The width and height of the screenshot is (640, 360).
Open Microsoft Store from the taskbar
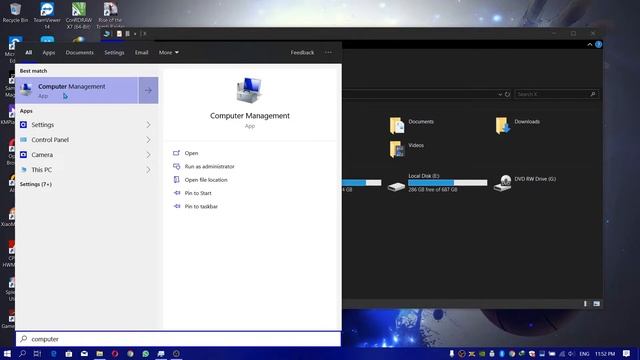click(69, 353)
